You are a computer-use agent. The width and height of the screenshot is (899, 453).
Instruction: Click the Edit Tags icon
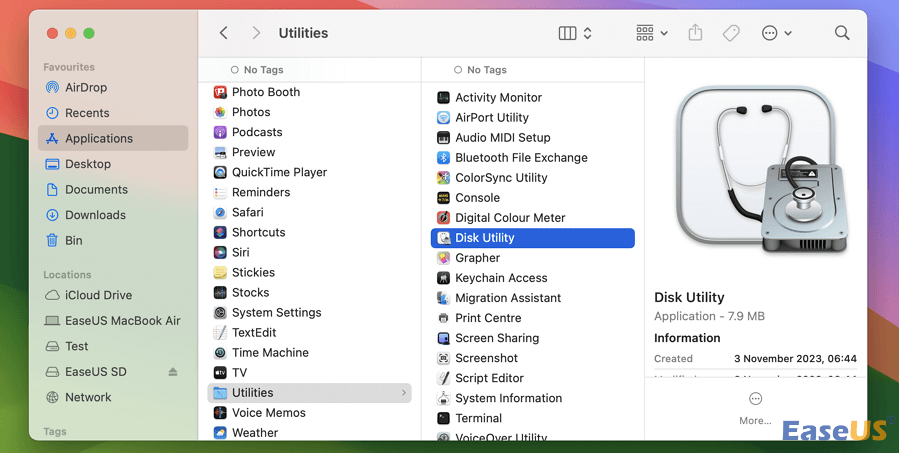[x=731, y=33]
